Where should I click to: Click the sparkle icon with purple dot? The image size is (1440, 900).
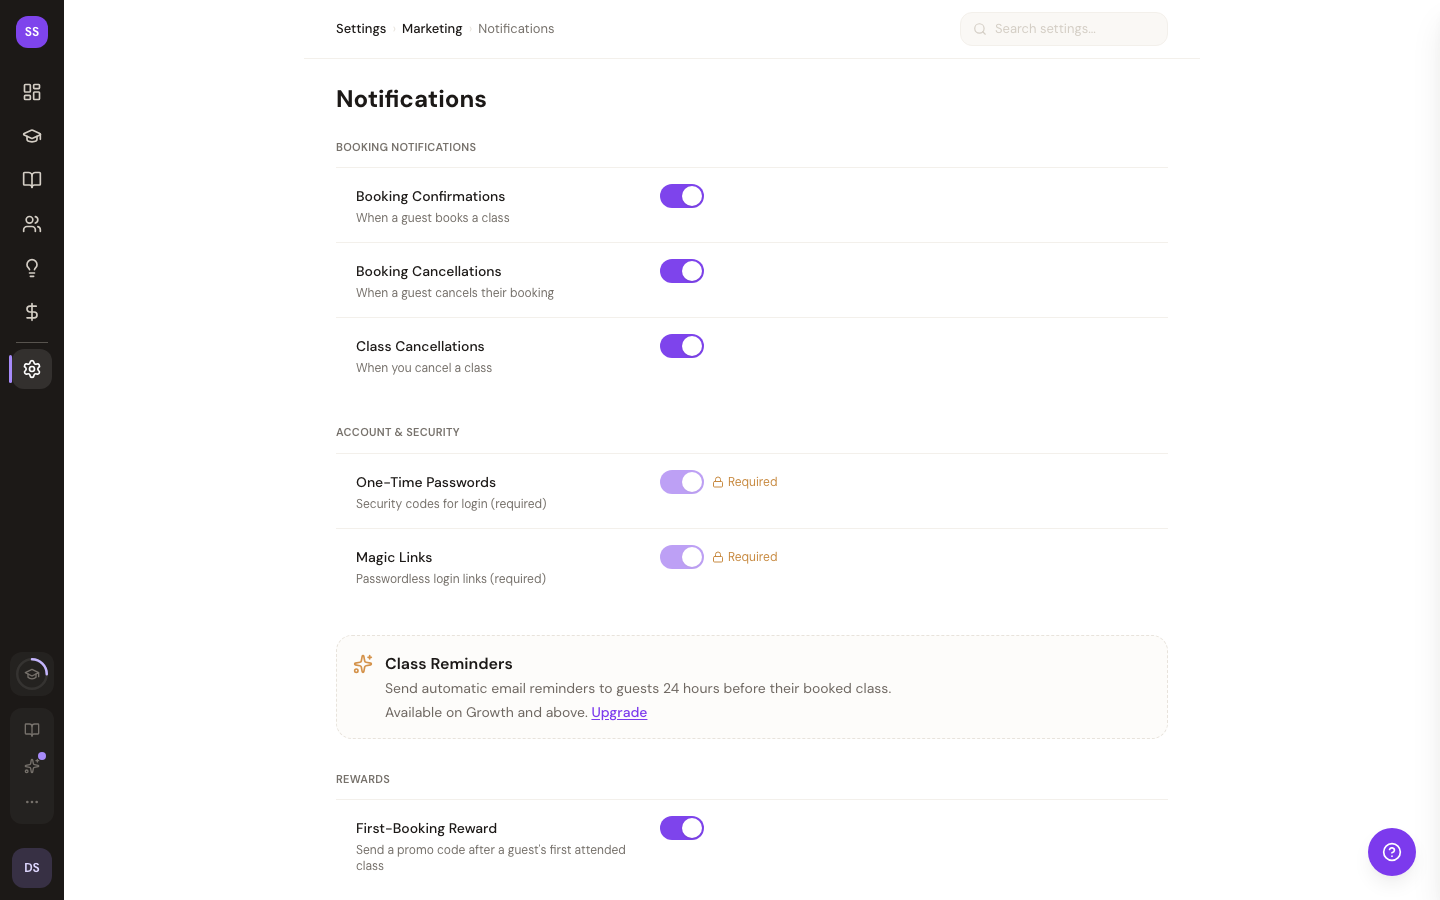coord(32,766)
